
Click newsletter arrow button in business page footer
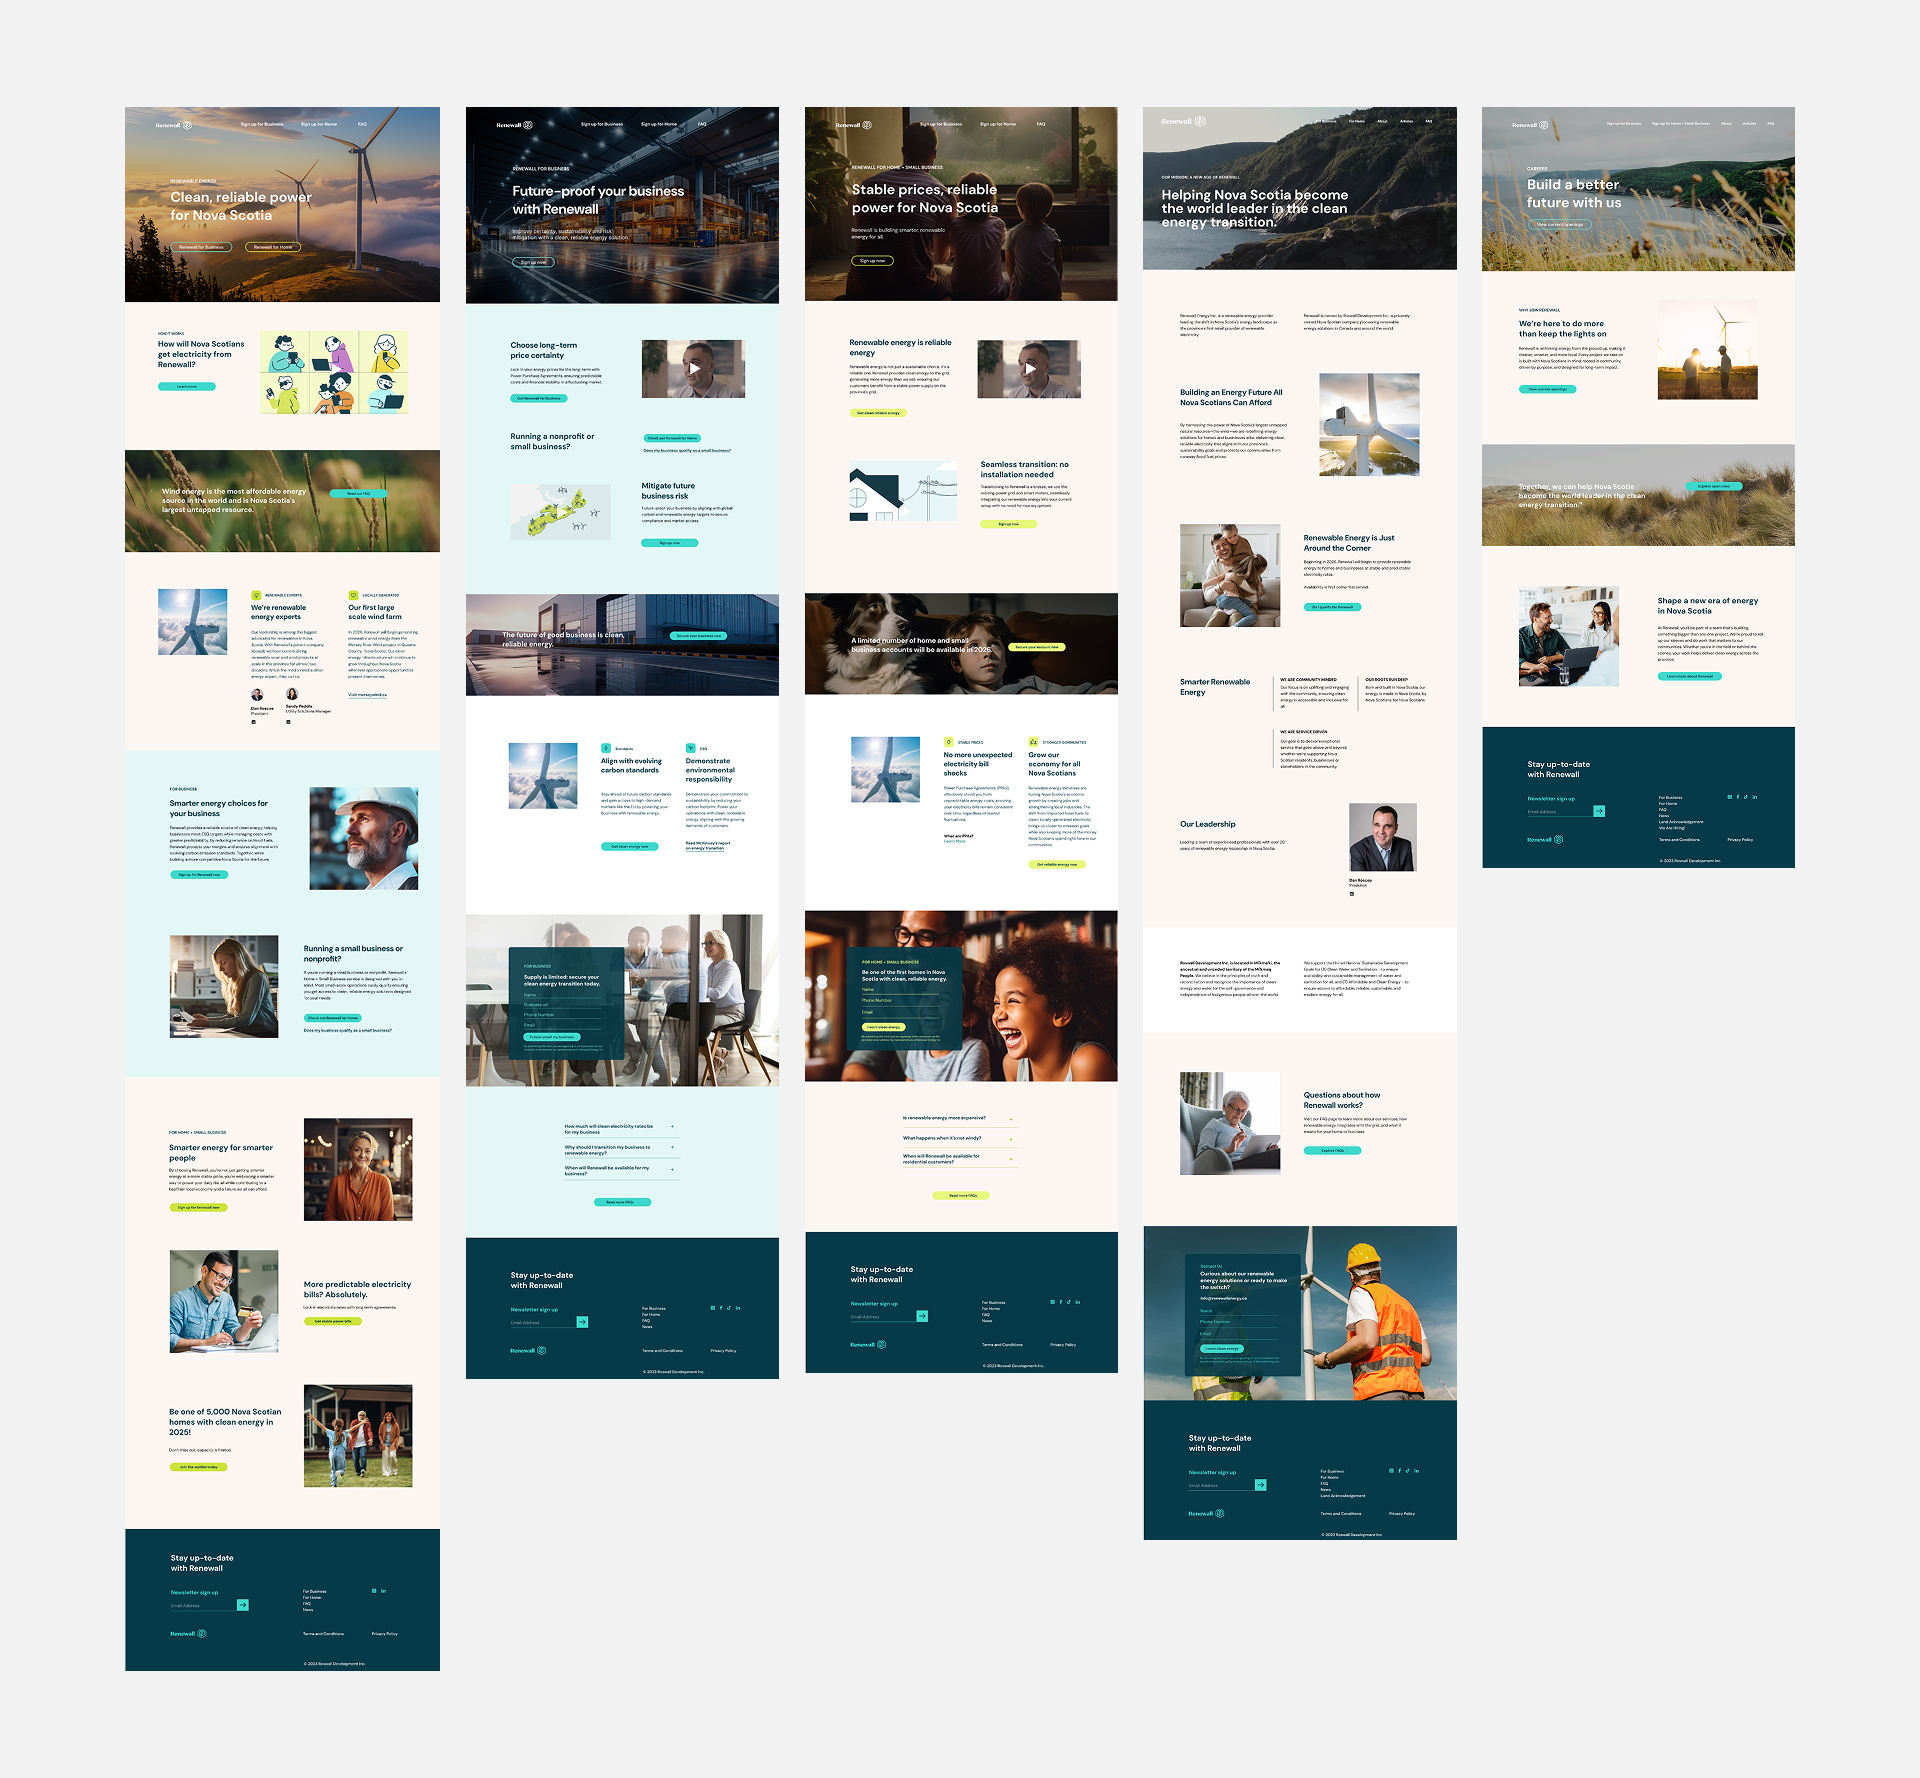[x=582, y=1322]
